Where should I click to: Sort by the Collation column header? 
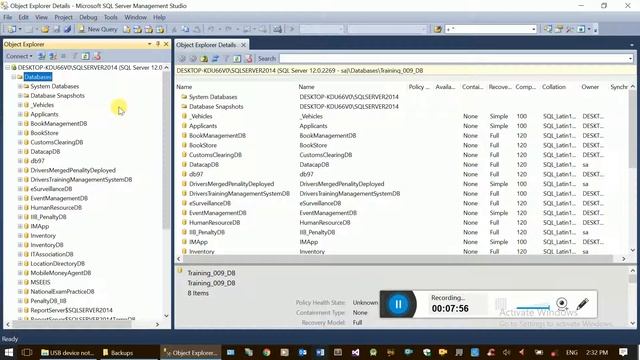pyautogui.click(x=554, y=87)
